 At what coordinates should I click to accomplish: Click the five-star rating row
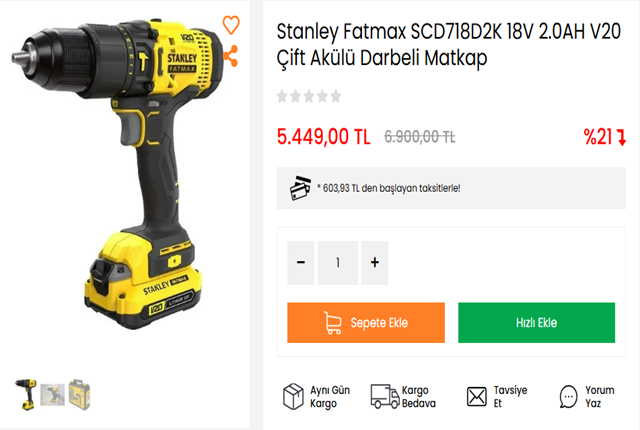[309, 96]
